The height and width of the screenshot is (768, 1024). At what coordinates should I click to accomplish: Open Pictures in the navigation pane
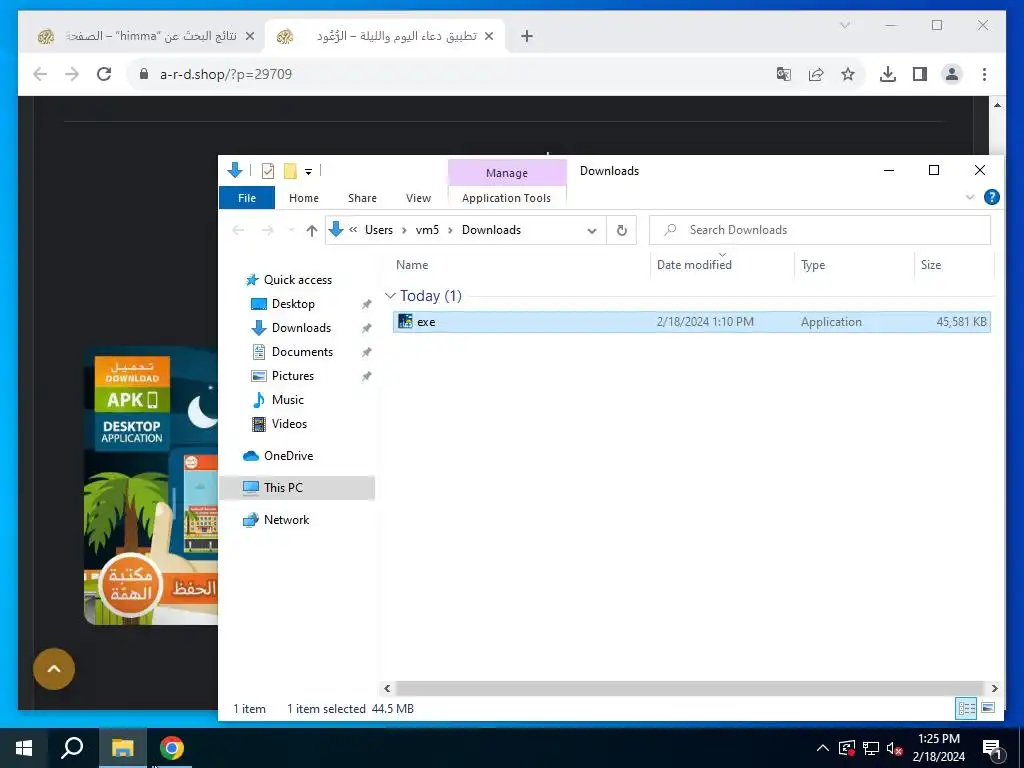(x=293, y=376)
